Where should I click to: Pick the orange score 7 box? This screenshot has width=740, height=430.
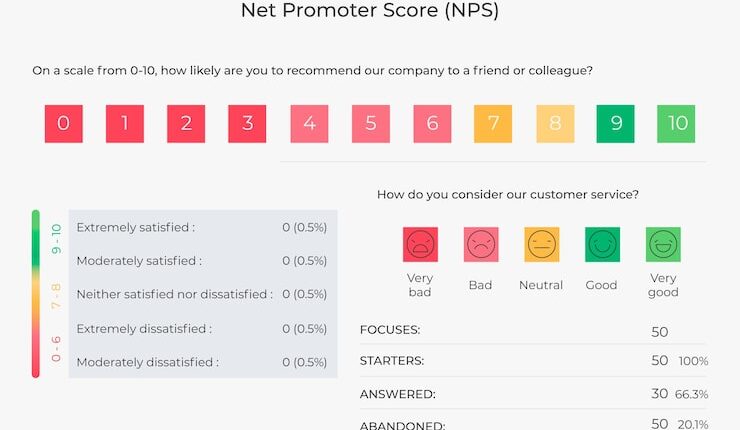493,124
